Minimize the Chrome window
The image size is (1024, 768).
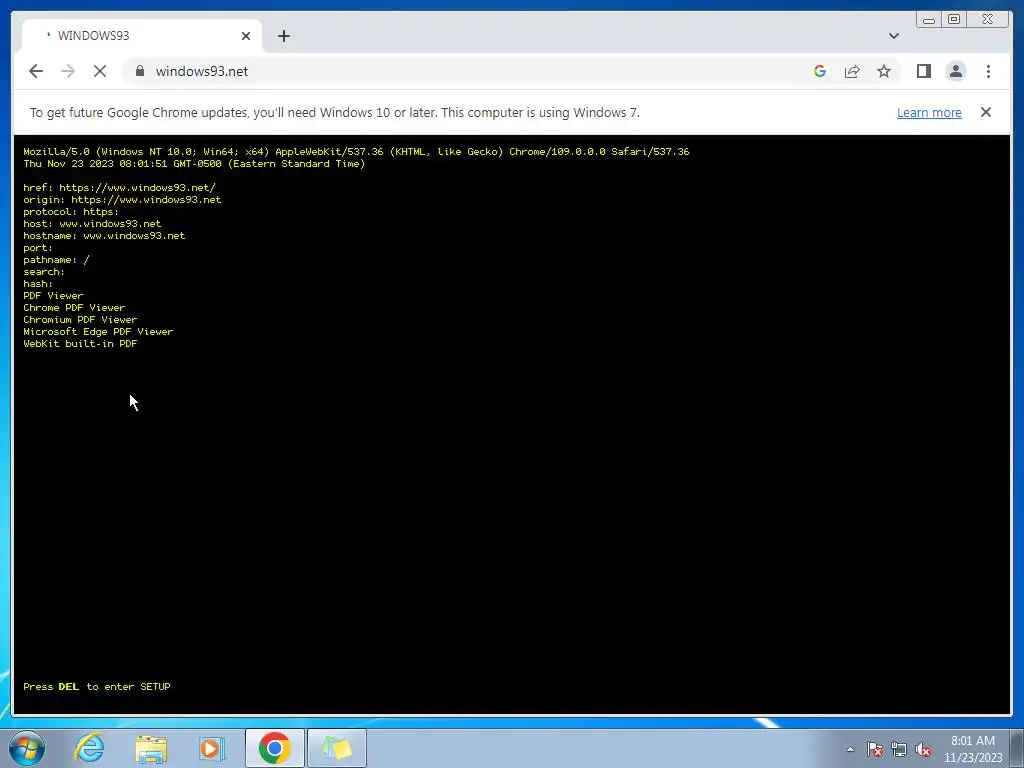click(929, 20)
